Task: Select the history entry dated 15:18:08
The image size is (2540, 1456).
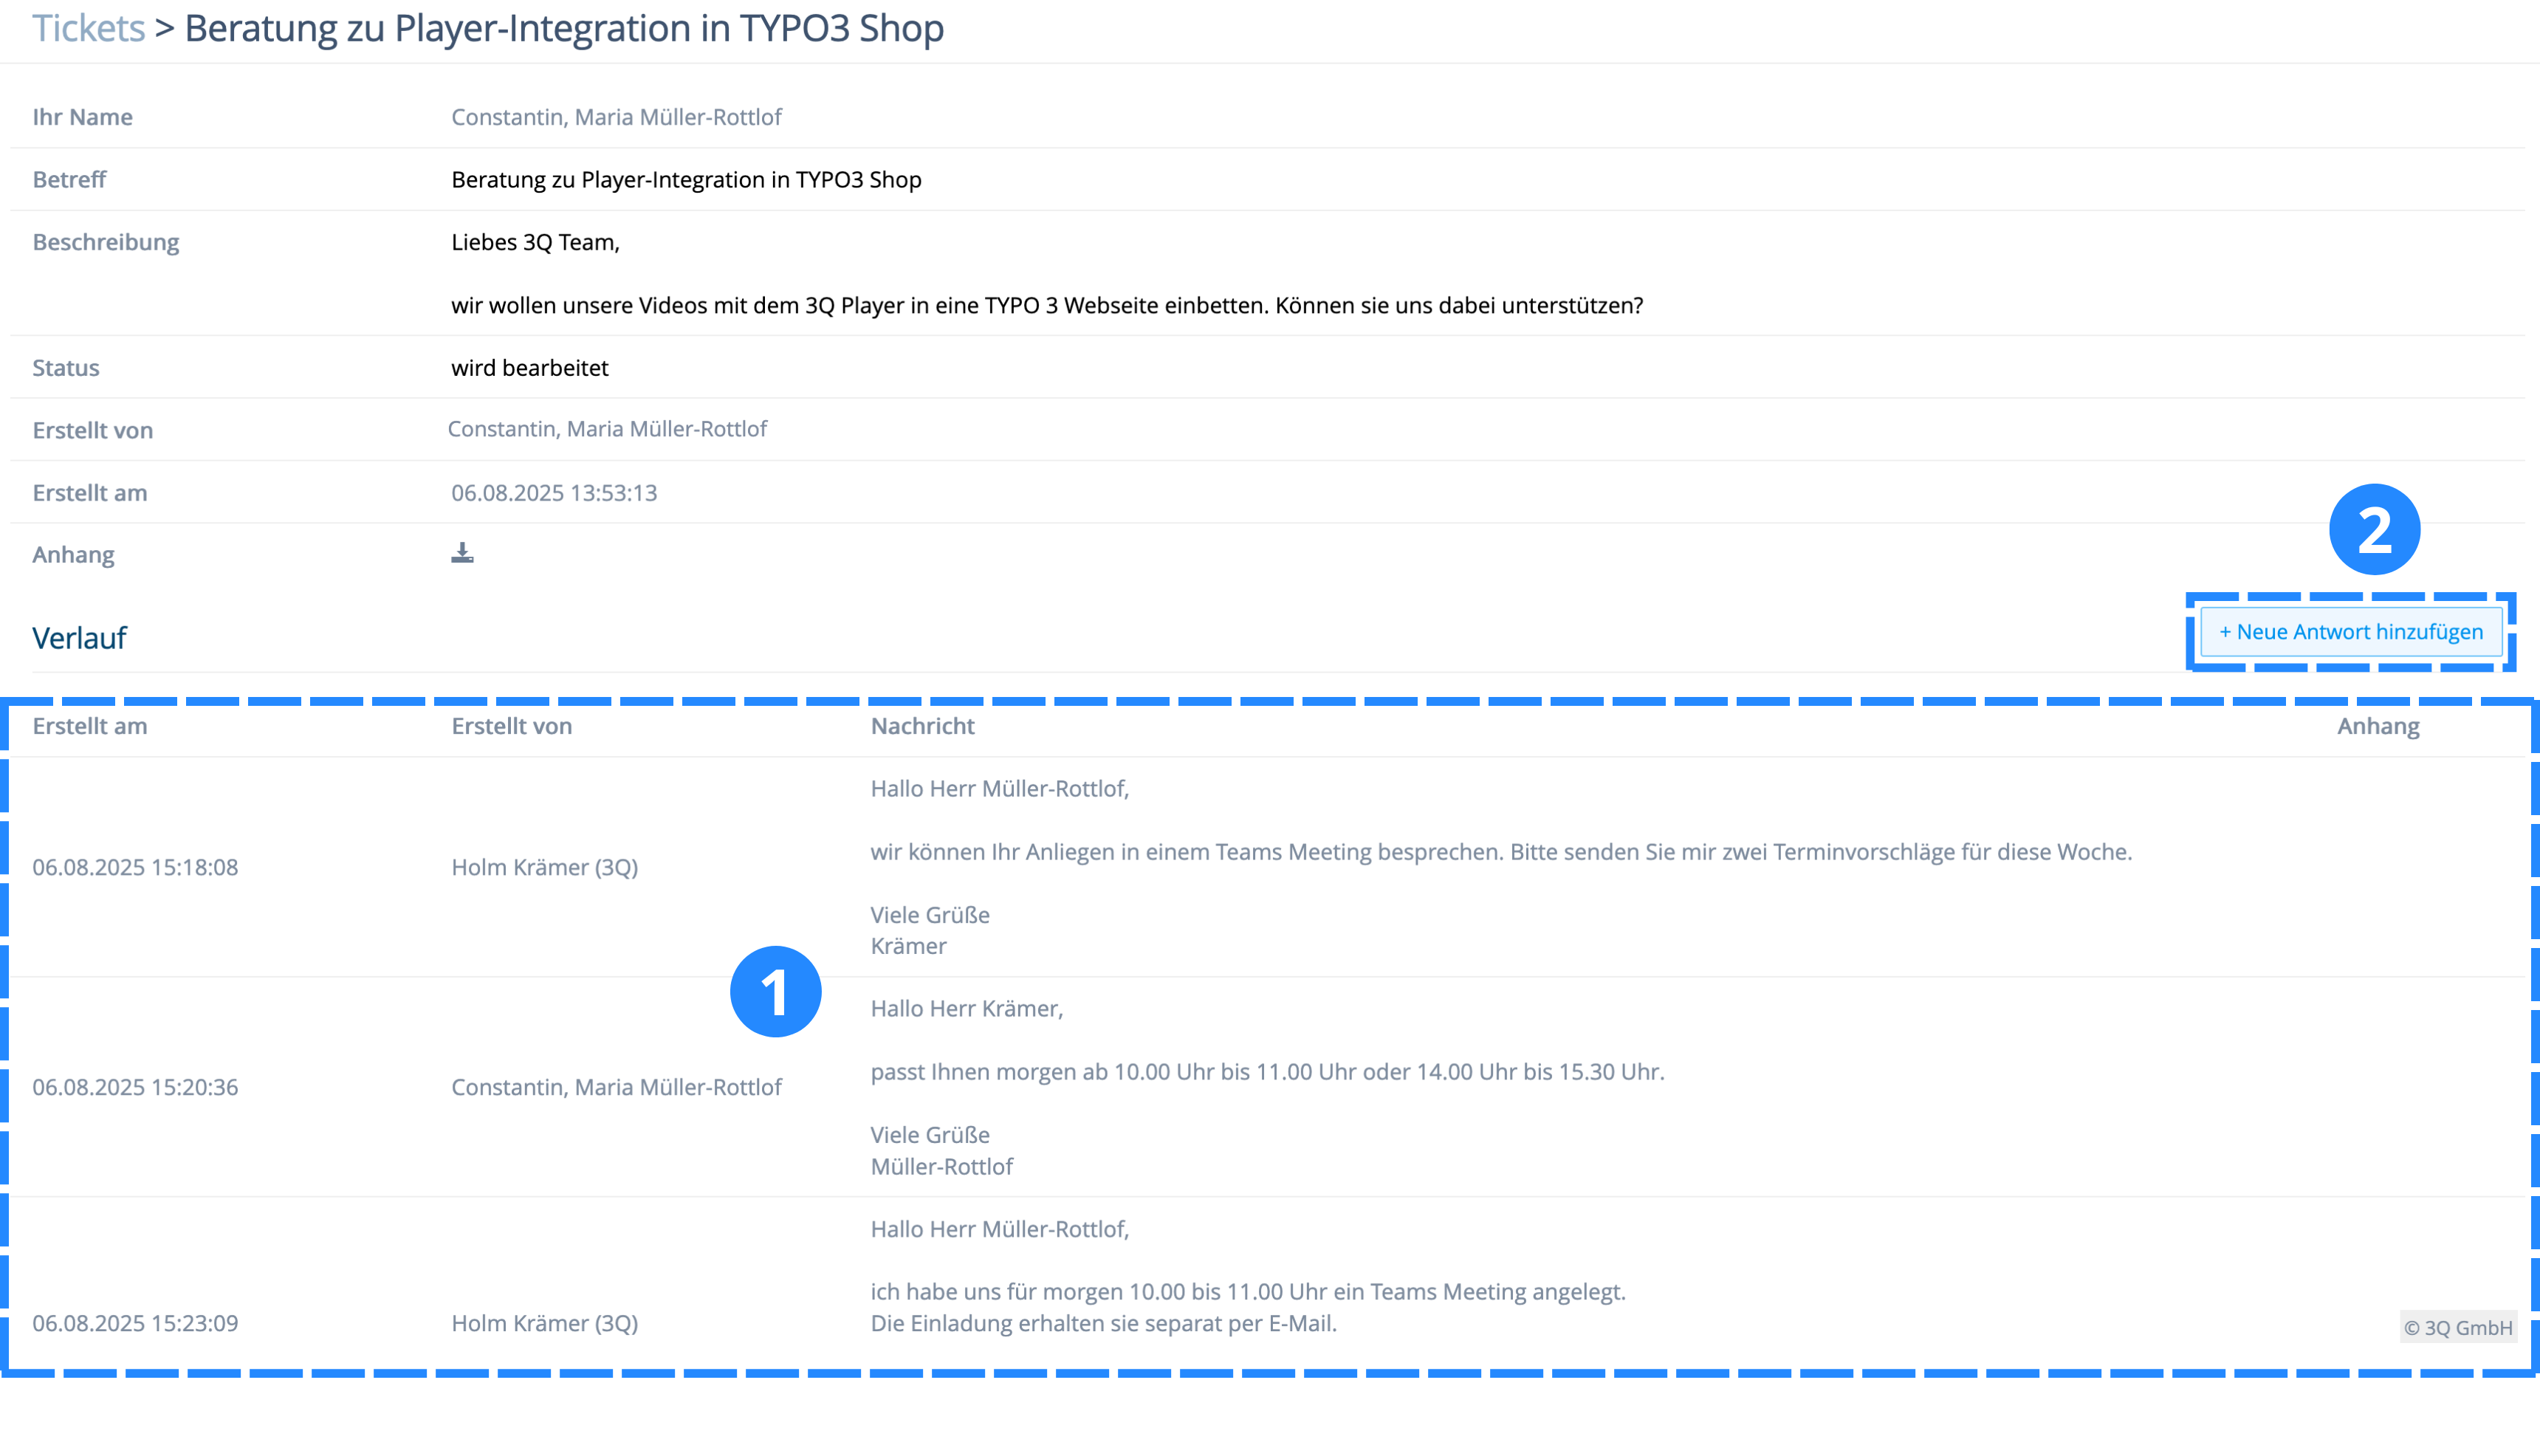Action: coord(135,867)
